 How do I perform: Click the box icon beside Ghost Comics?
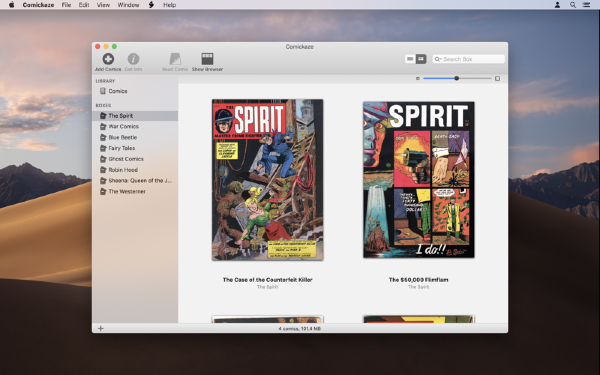(x=103, y=159)
